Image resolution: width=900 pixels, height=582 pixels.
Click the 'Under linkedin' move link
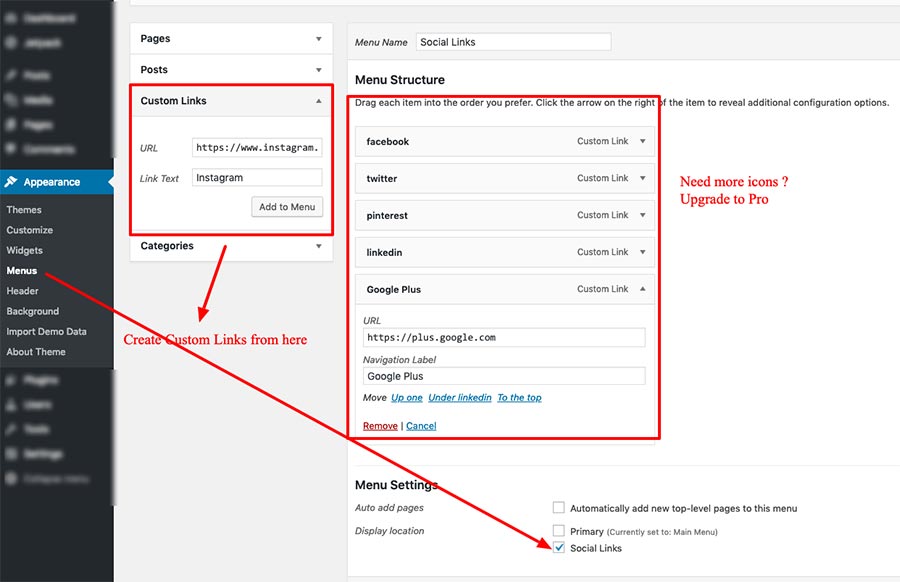(459, 398)
